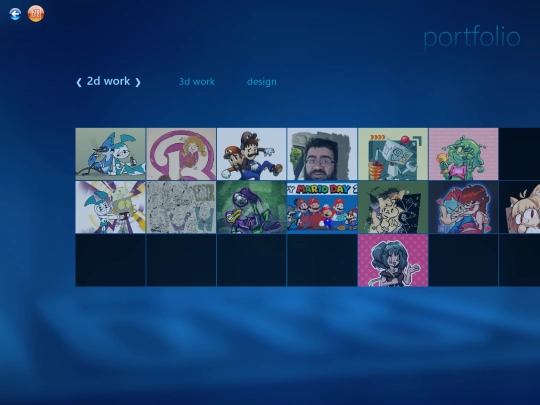Open the blonde cat-eared character thumbnail
The image size is (540, 405).
point(520,207)
